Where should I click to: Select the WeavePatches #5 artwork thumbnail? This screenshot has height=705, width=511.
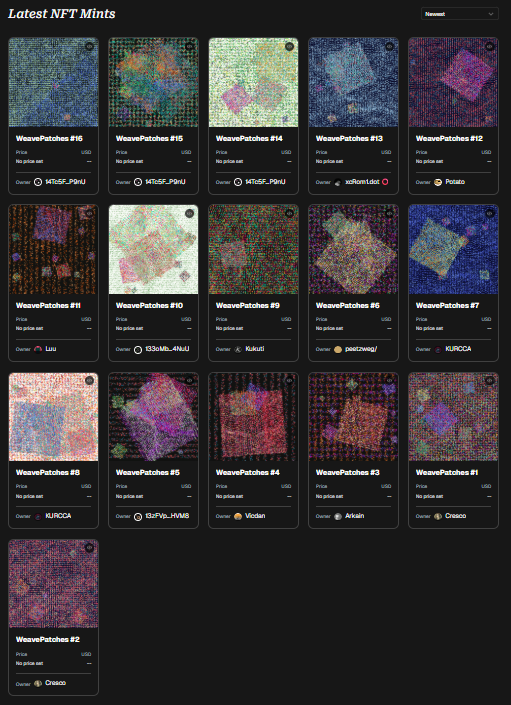[x=153, y=416]
